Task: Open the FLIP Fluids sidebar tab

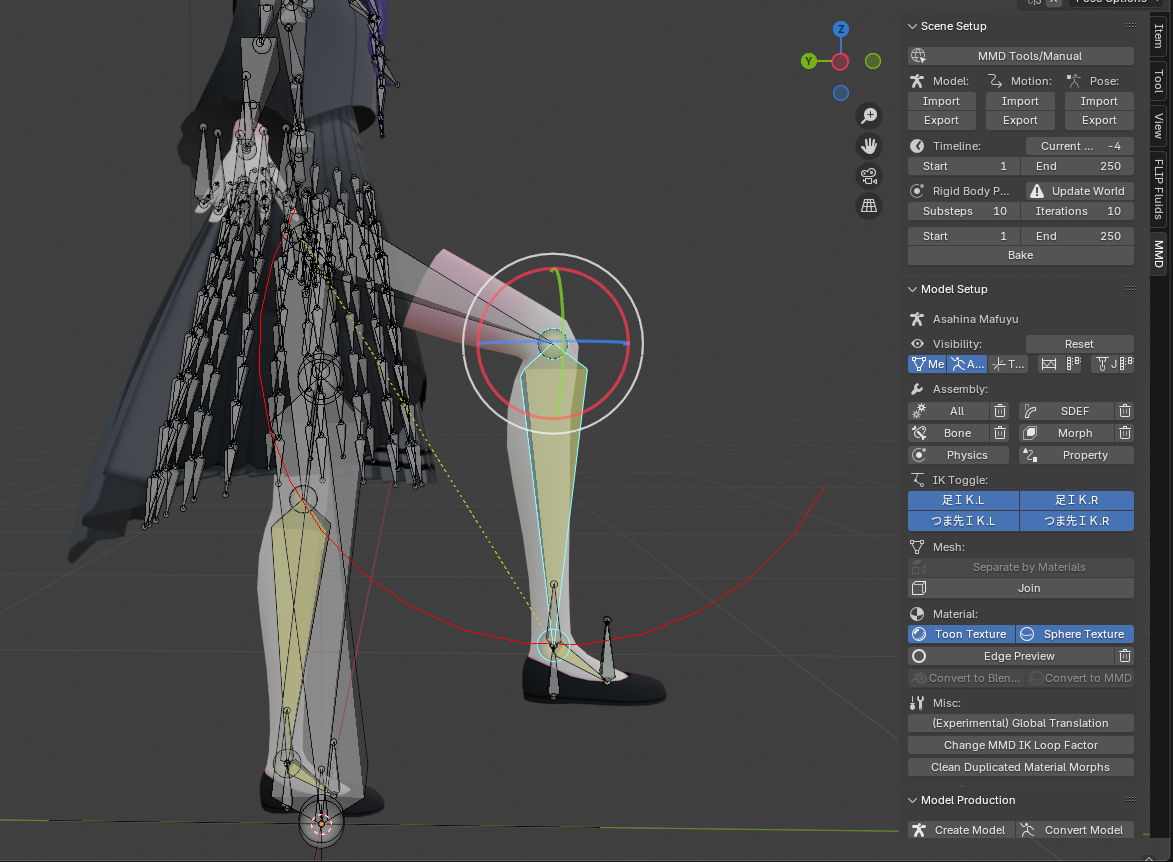Action: 1158,189
